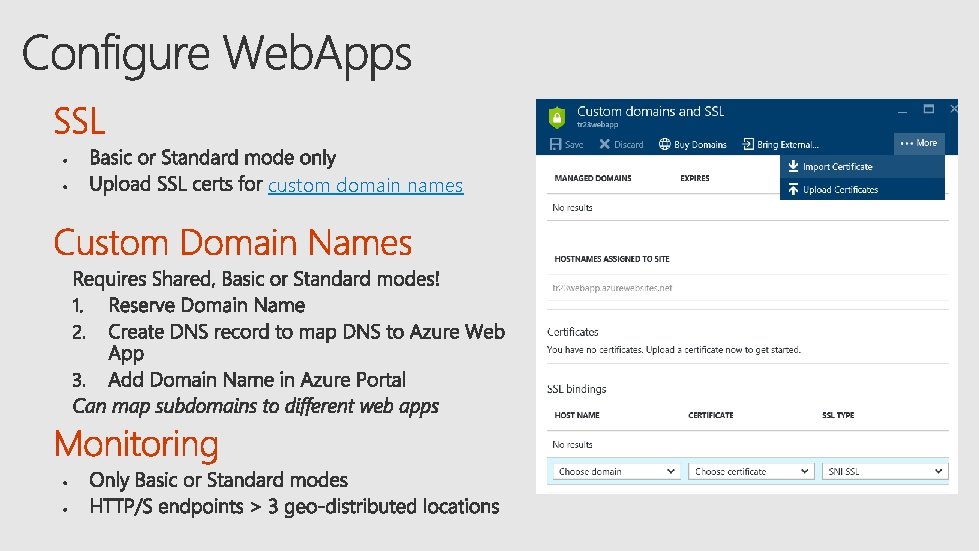Click 'HTTP/S endpoints' bullet text

click(294, 506)
